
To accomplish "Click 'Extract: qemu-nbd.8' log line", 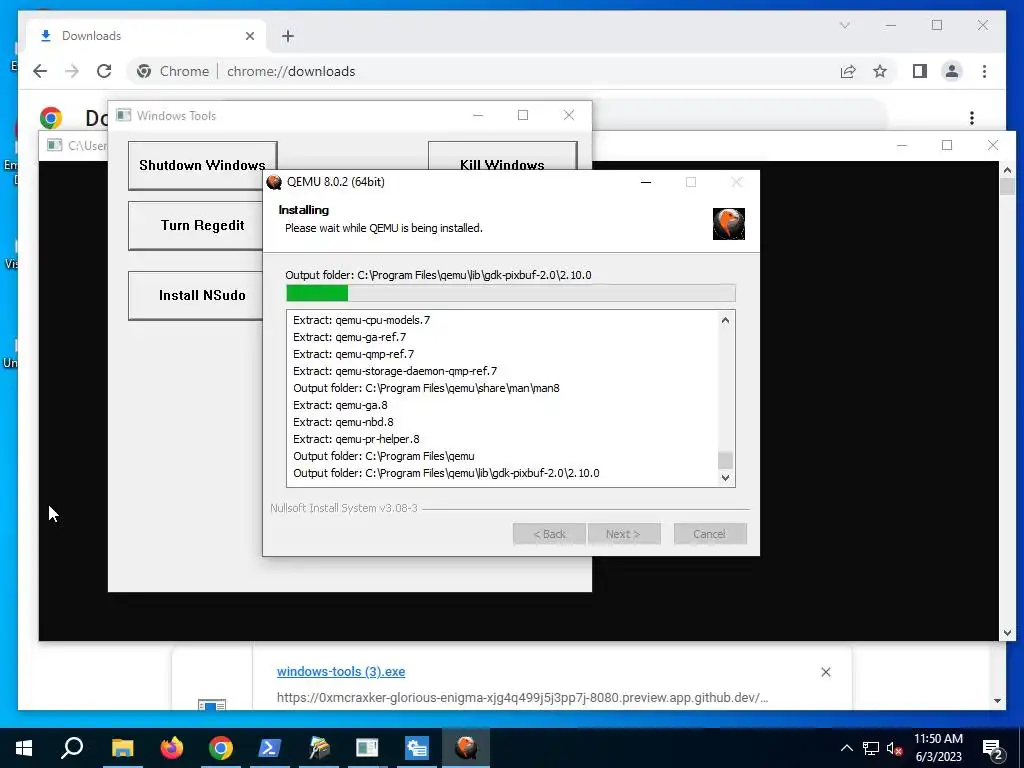I will click(343, 422).
